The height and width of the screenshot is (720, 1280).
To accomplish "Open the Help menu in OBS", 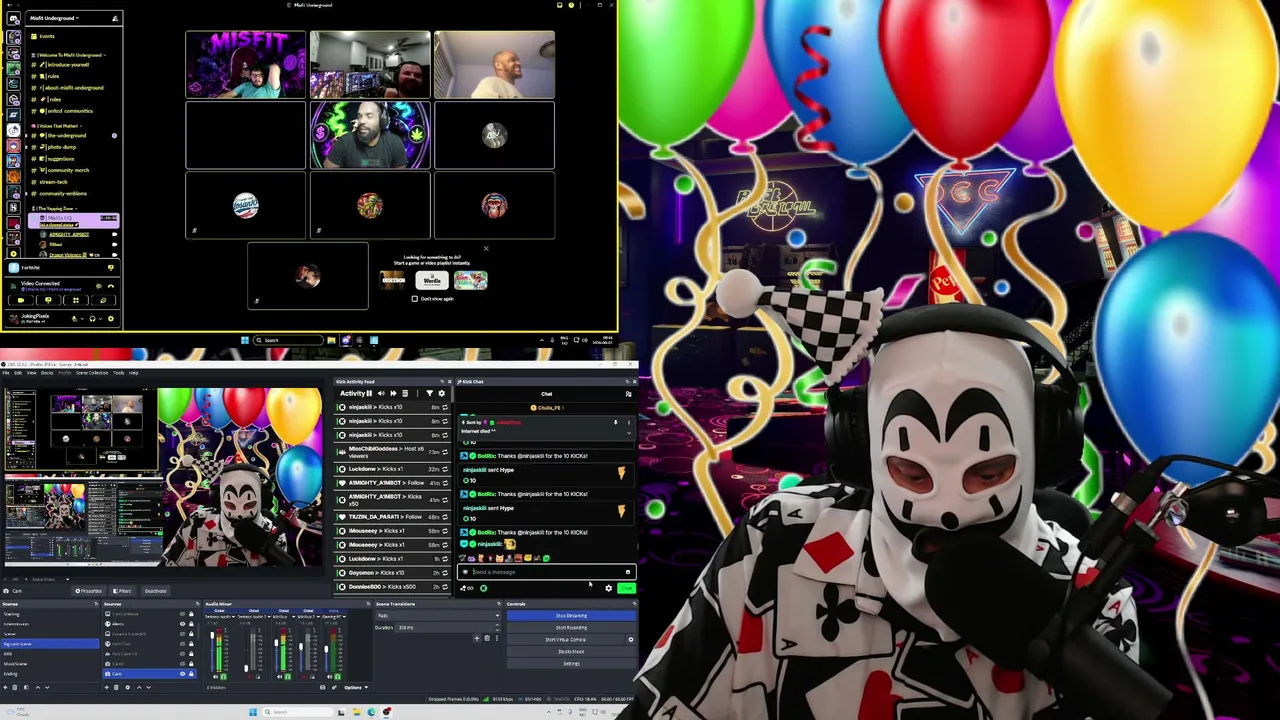I will pos(133,373).
